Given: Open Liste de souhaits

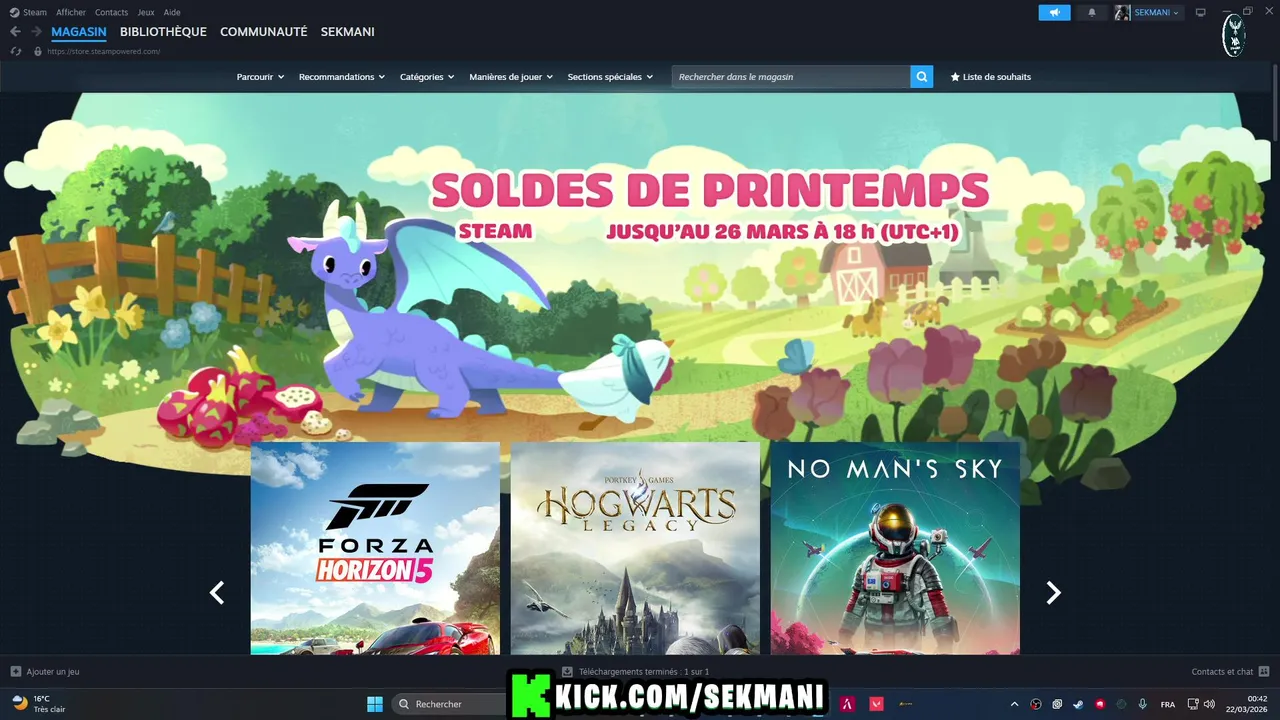Looking at the screenshot, I should point(990,77).
